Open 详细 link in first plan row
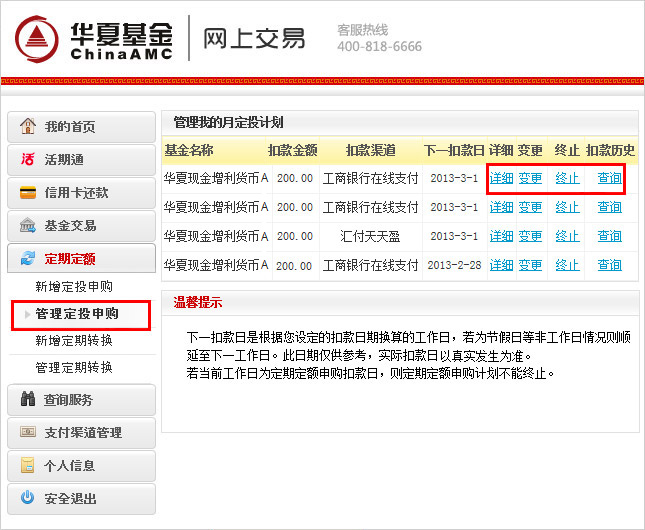The image size is (645, 530). [x=501, y=178]
